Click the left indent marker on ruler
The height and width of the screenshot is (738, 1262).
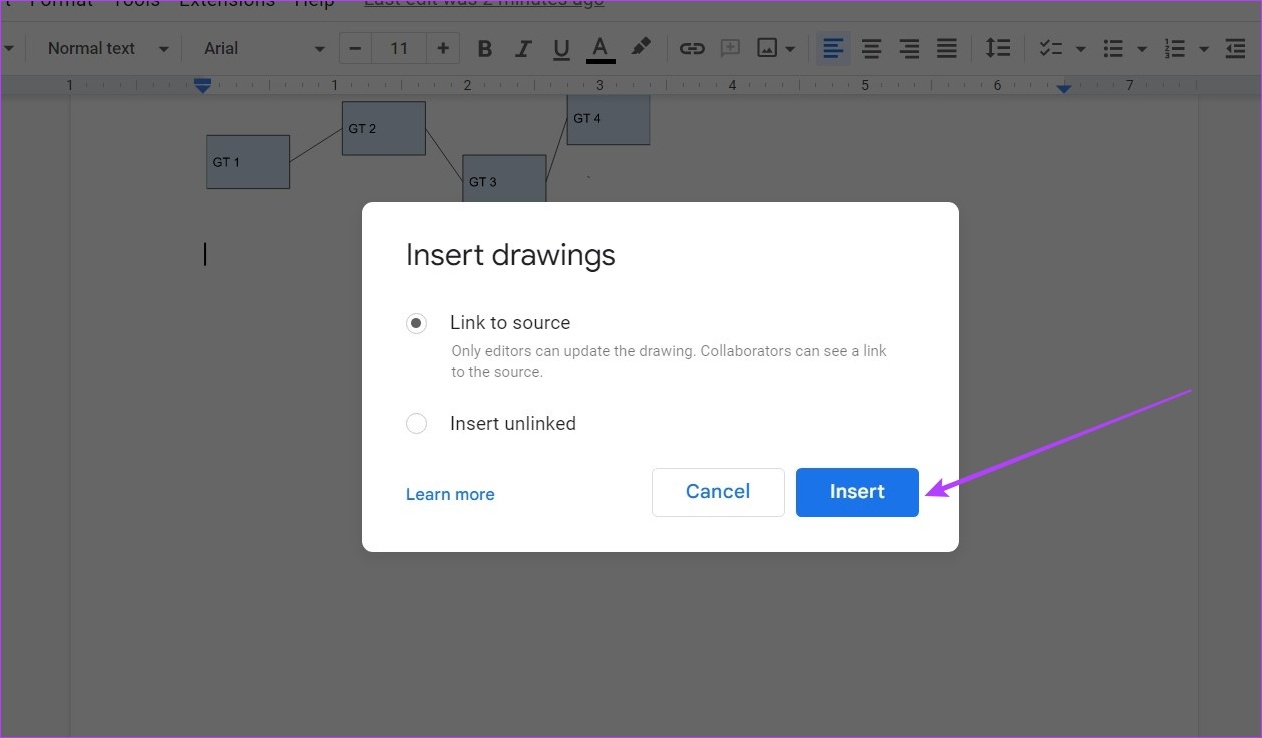click(202, 86)
